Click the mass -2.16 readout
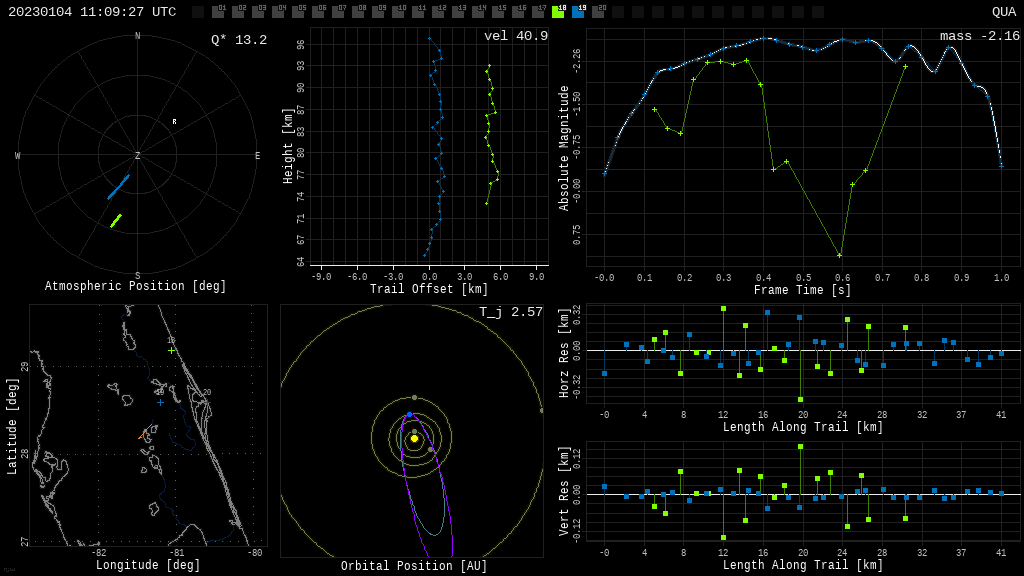 (x=979, y=36)
